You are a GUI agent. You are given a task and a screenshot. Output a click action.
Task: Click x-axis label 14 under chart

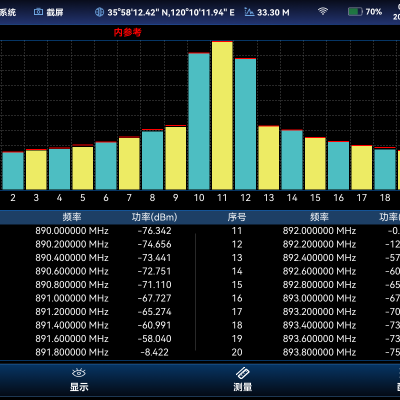tap(292, 198)
